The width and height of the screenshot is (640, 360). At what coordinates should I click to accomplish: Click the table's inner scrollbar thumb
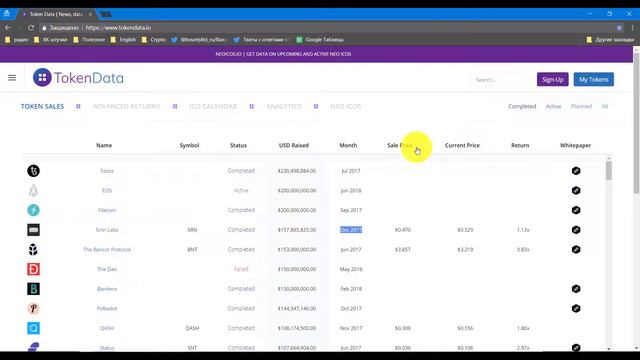[x=609, y=170]
